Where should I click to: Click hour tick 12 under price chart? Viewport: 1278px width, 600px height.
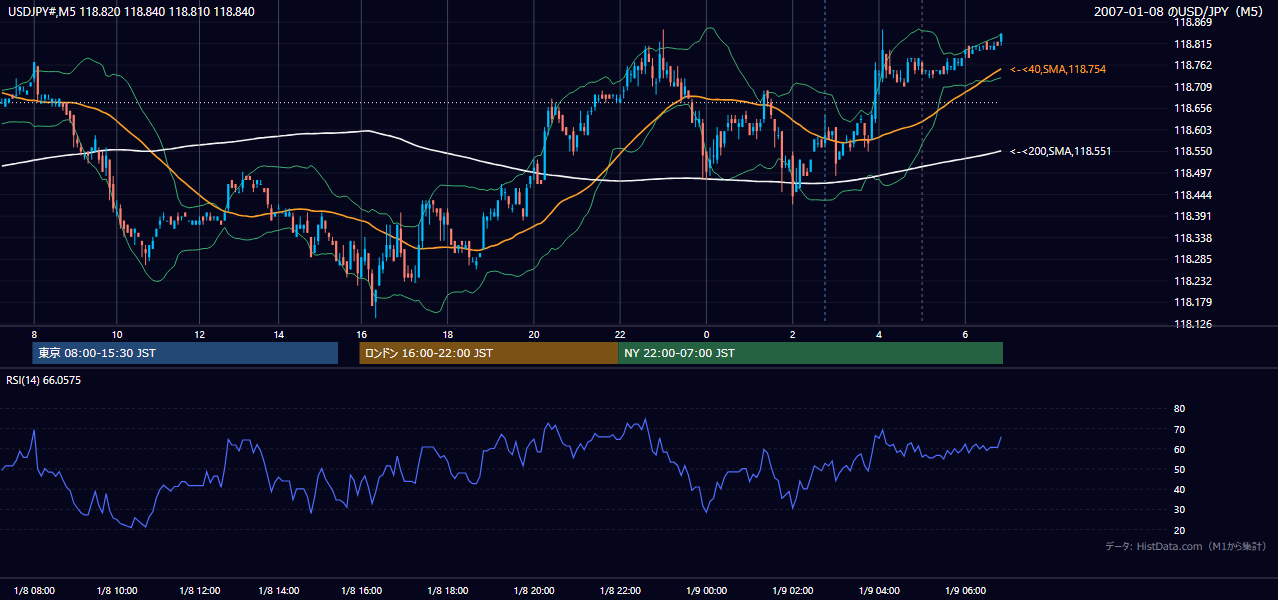pyautogui.click(x=199, y=334)
